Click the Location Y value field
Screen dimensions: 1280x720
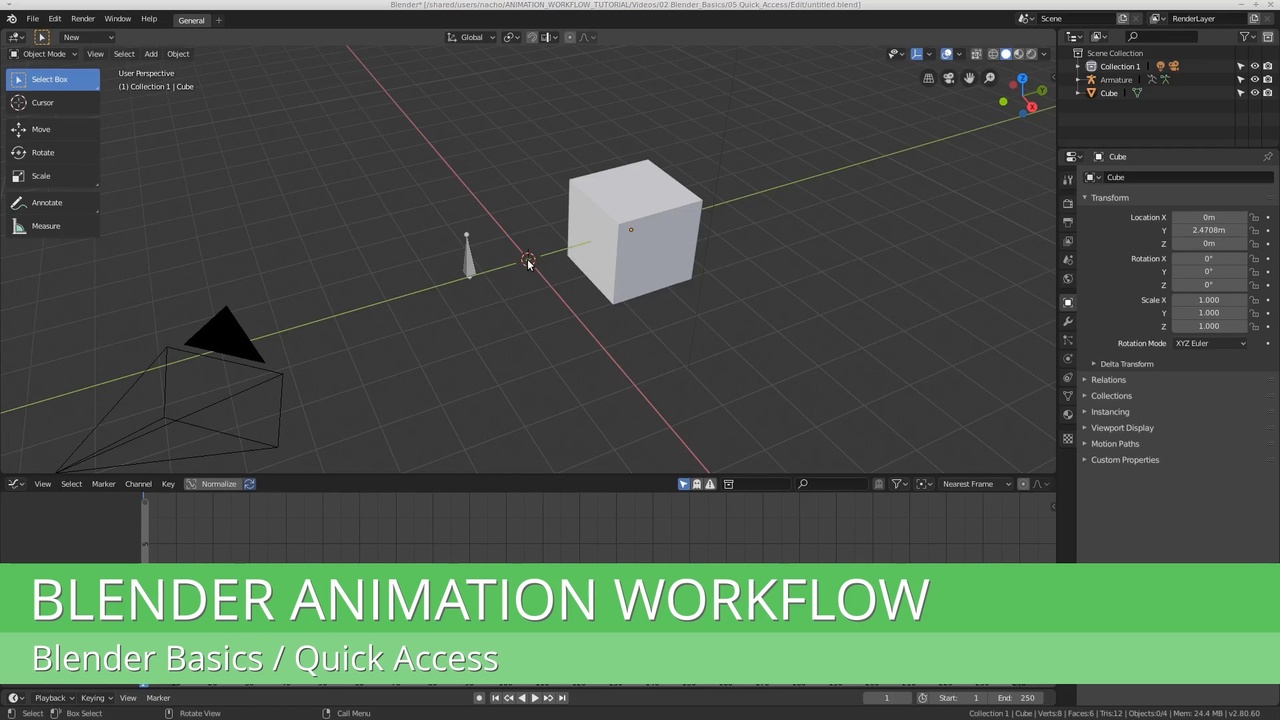click(1209, 230)
